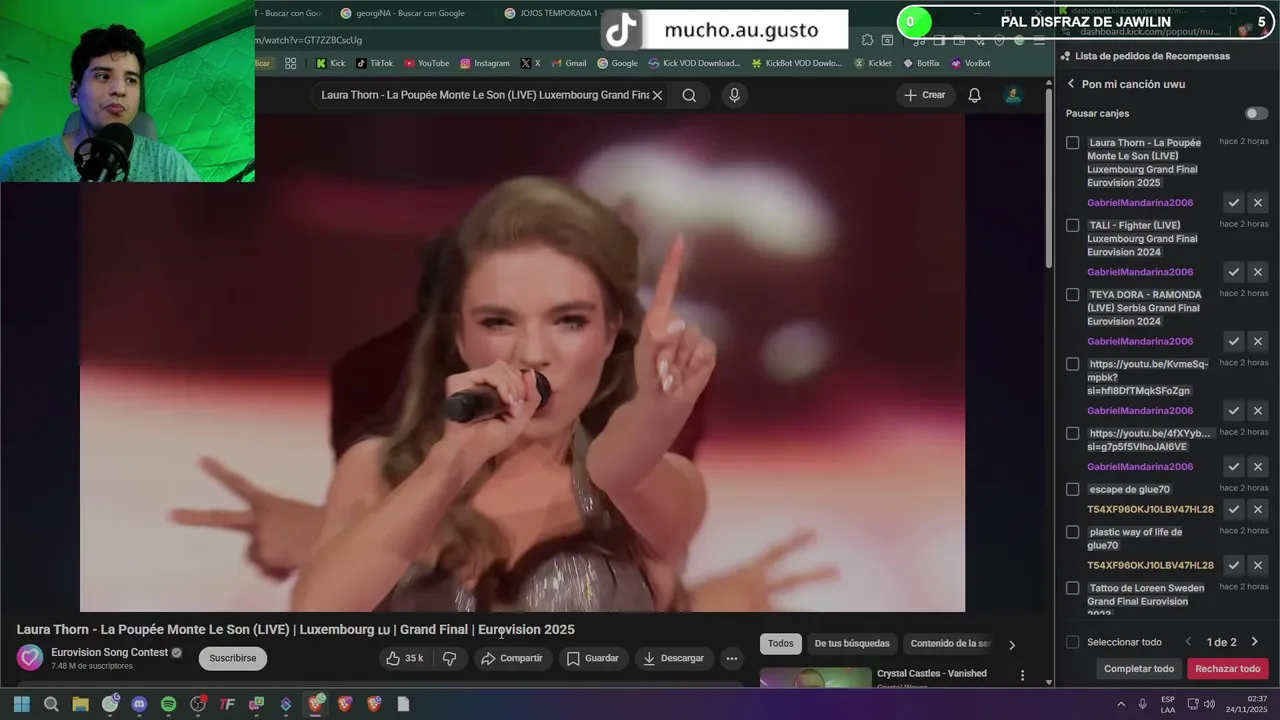Click the YouTube Crear button

pyautogui.click(x=925, y=95)
